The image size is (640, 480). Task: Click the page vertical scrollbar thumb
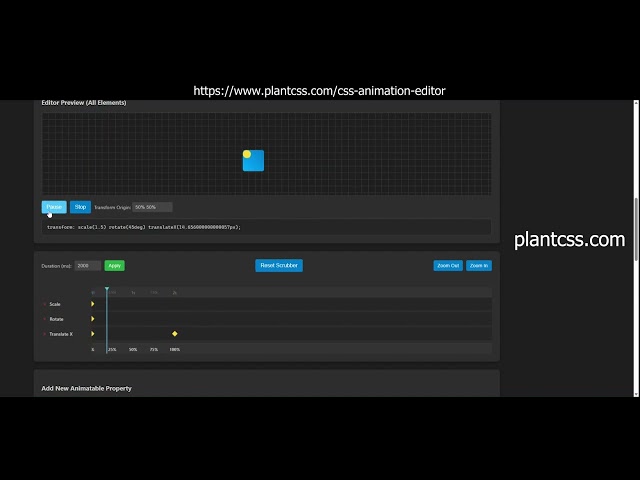click(x=636, y=229)
